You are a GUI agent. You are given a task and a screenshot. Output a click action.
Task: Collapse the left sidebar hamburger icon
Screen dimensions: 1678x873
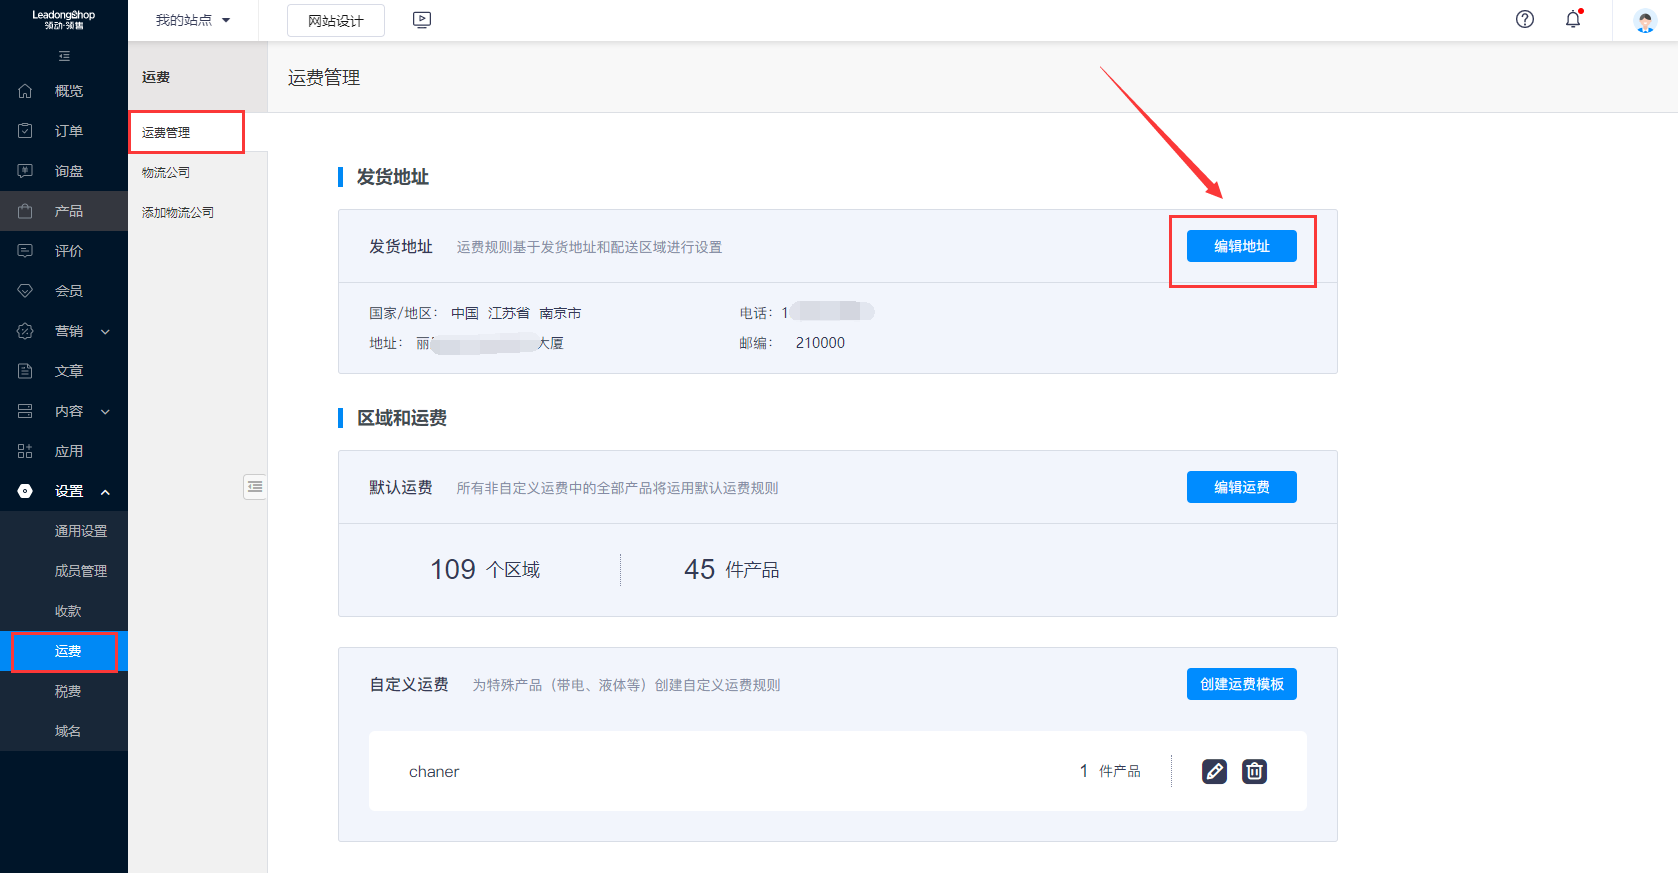tap(64, 56)
